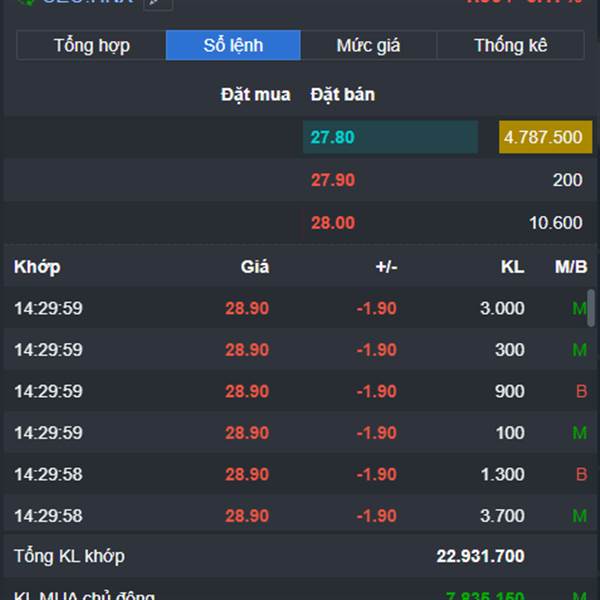Click the small icon beside the stock symbol

157,3
